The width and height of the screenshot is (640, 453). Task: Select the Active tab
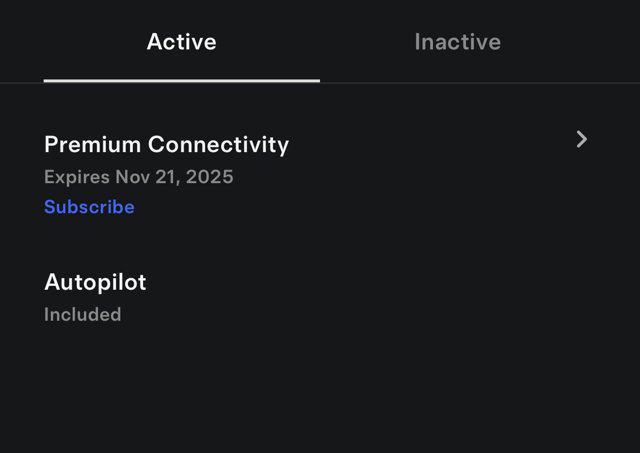[x=181, y=42]
